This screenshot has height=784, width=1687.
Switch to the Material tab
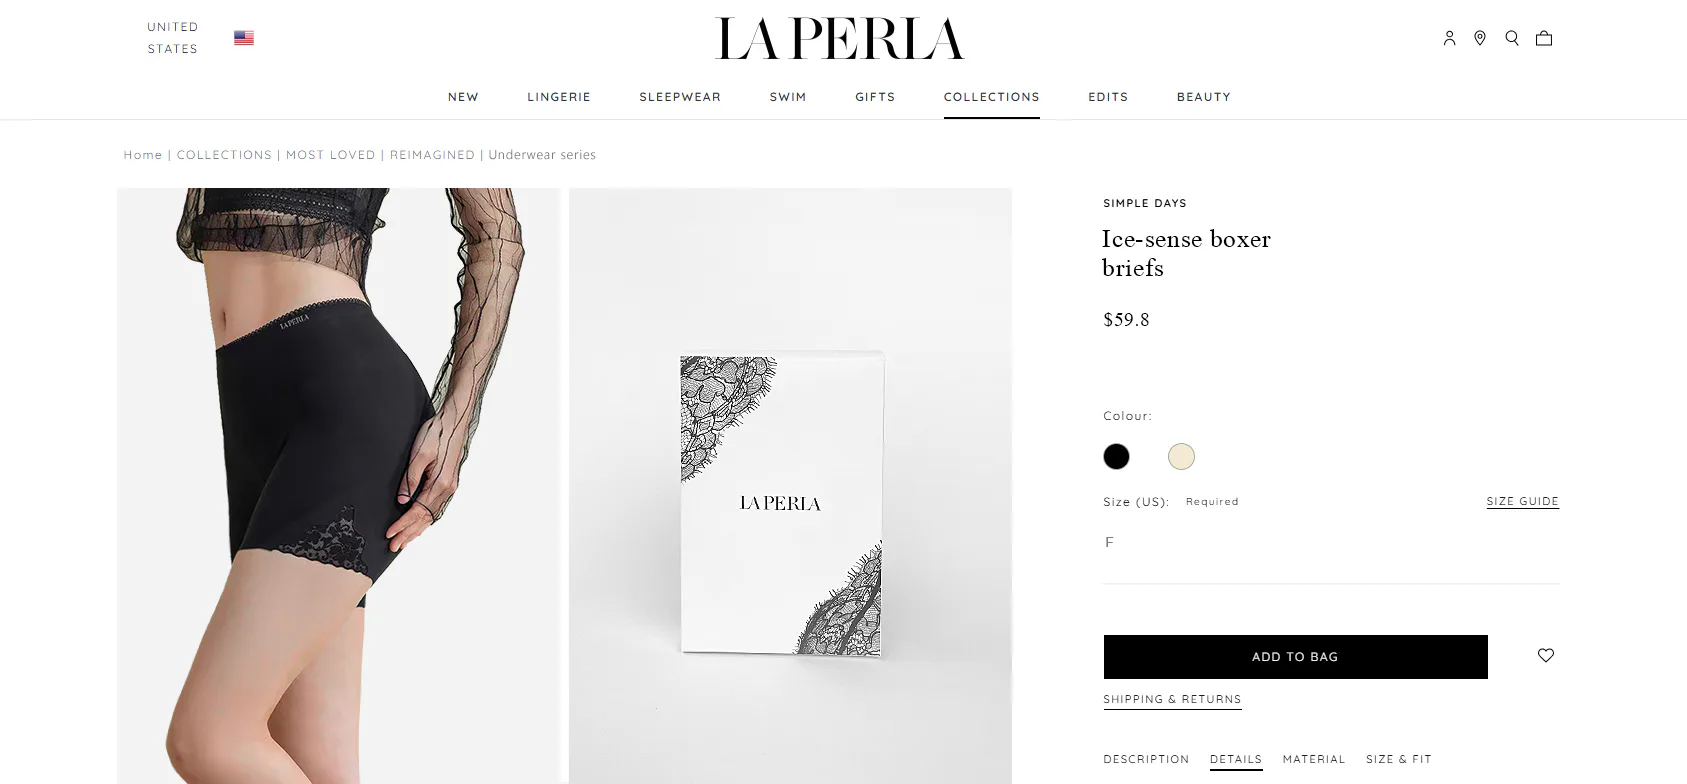pos(1314,759)
